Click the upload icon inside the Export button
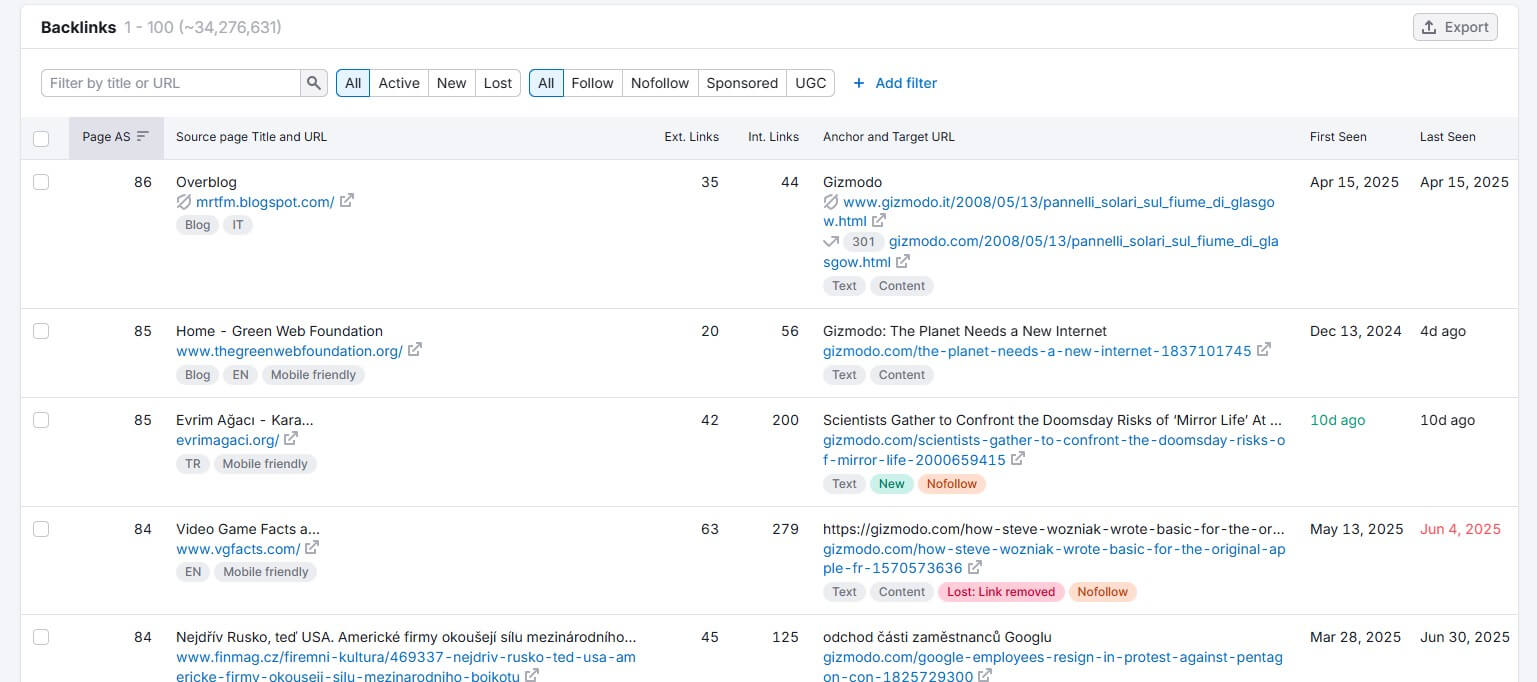This screenshot has height=682, width=1537. (1429, 26)
